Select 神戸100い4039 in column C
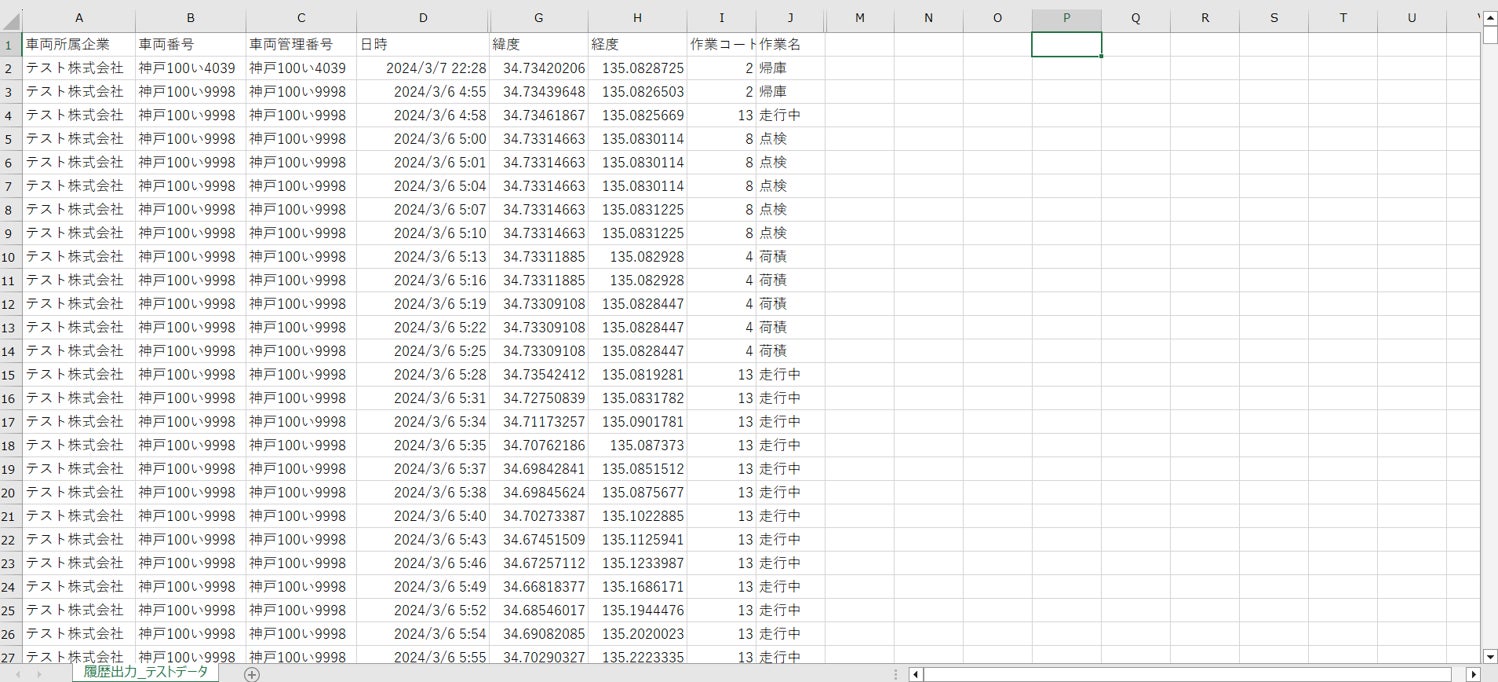The image size is (1498, 682). pyautogui.click(x=301, y=68)
